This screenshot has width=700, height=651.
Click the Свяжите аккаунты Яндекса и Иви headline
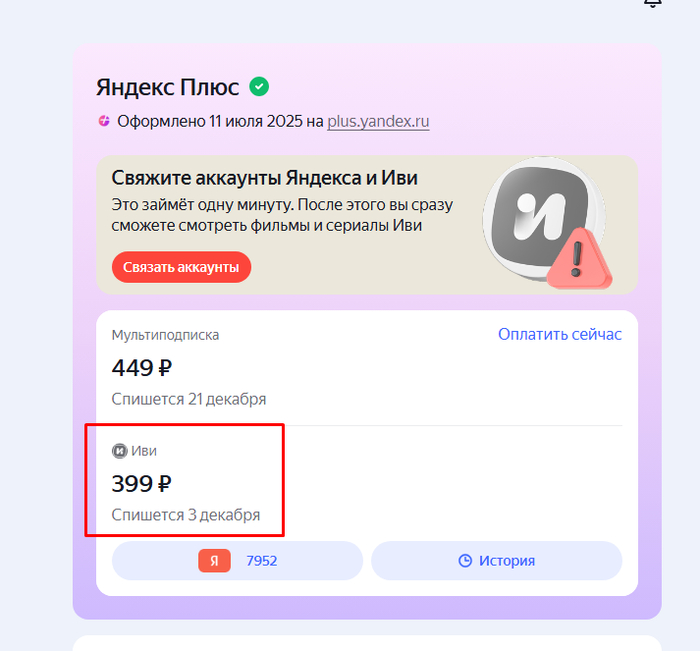click(x=264, y=178)
